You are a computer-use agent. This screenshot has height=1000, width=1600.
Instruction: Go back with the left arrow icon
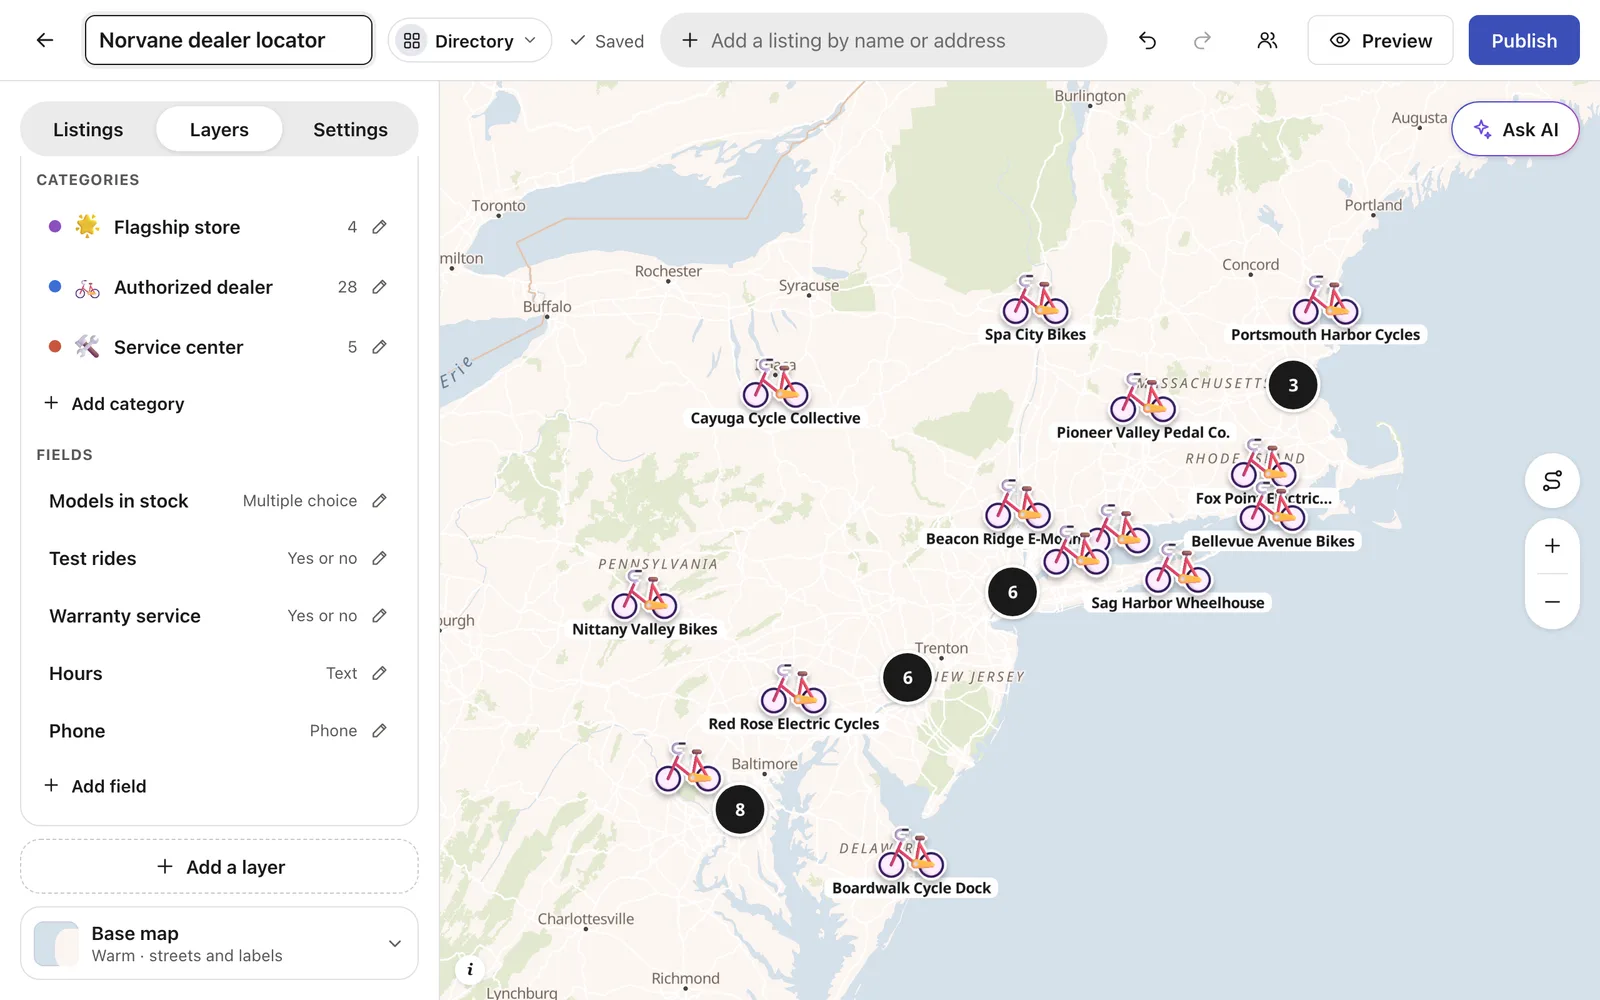[45, 40]
